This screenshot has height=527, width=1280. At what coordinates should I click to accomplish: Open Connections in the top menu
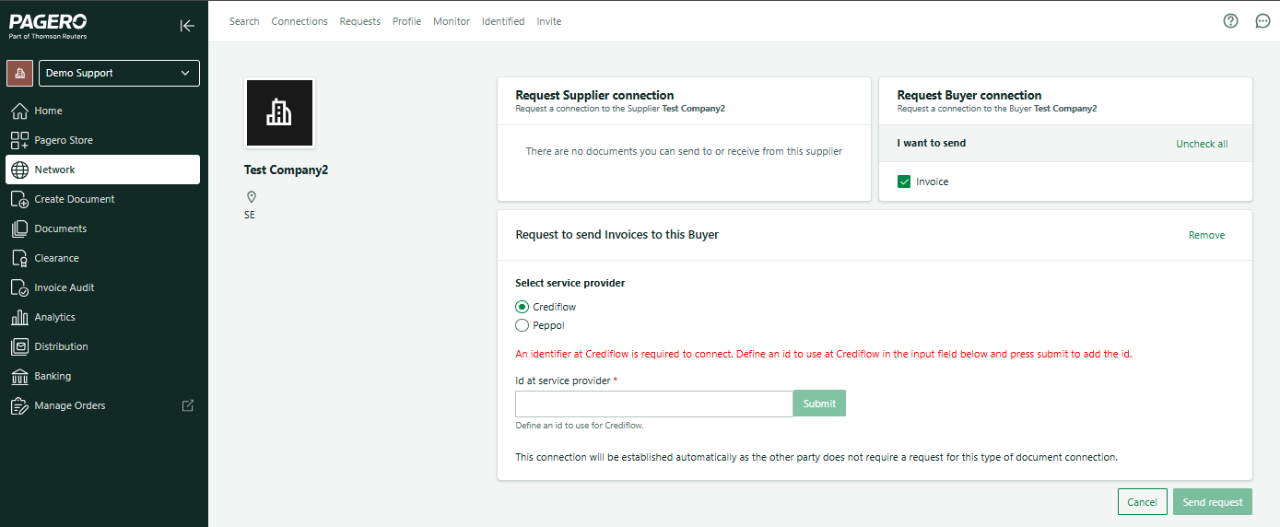299,21
